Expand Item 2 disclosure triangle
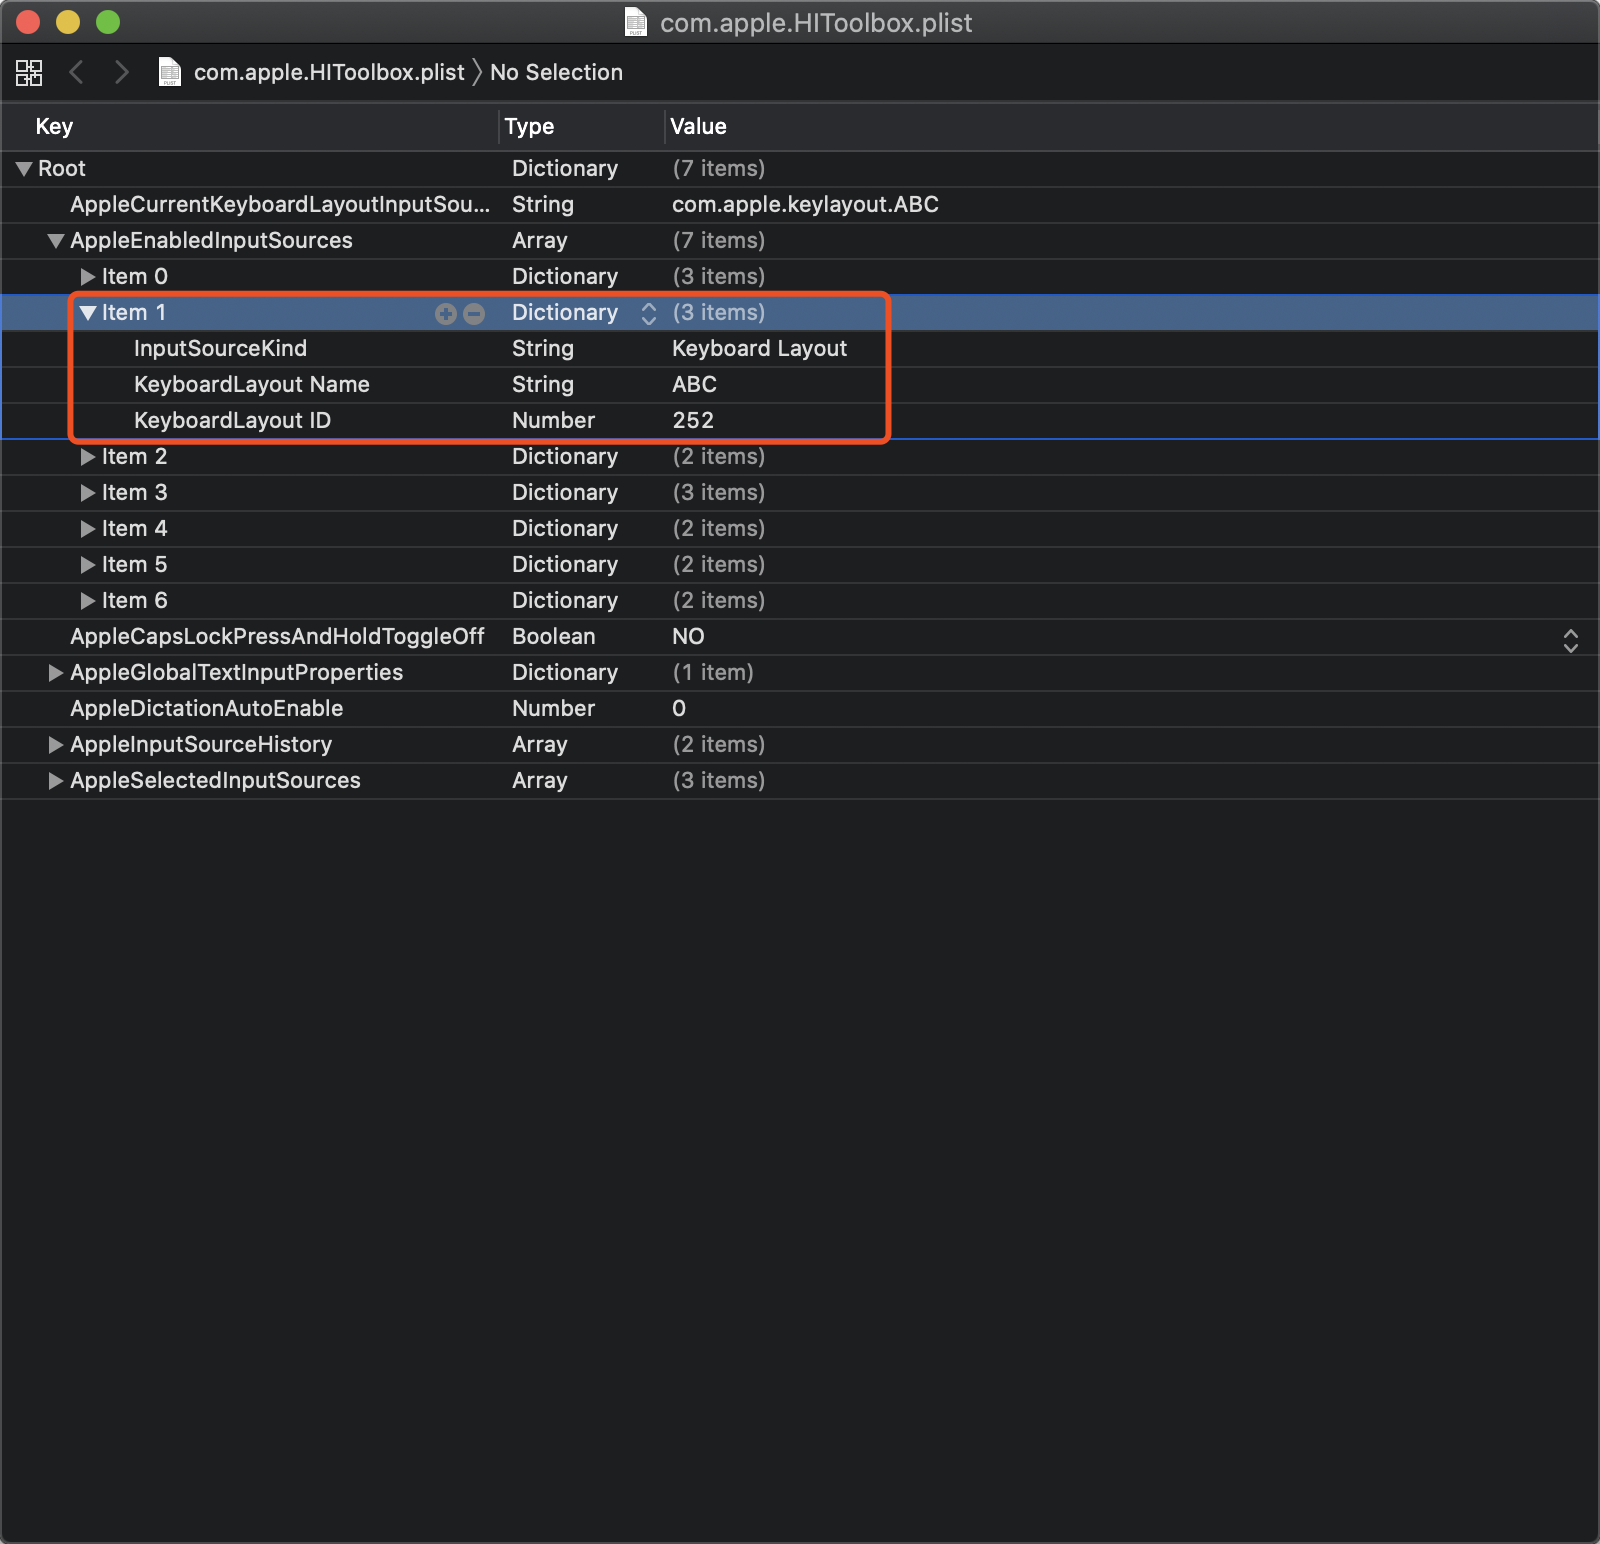Screen dimensions: 1600x1544 point(88,457)
